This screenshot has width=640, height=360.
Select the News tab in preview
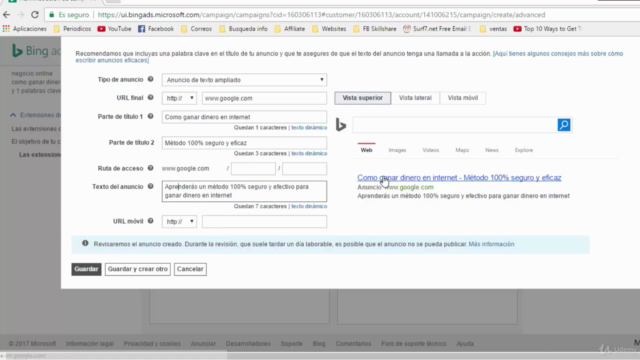492,150
